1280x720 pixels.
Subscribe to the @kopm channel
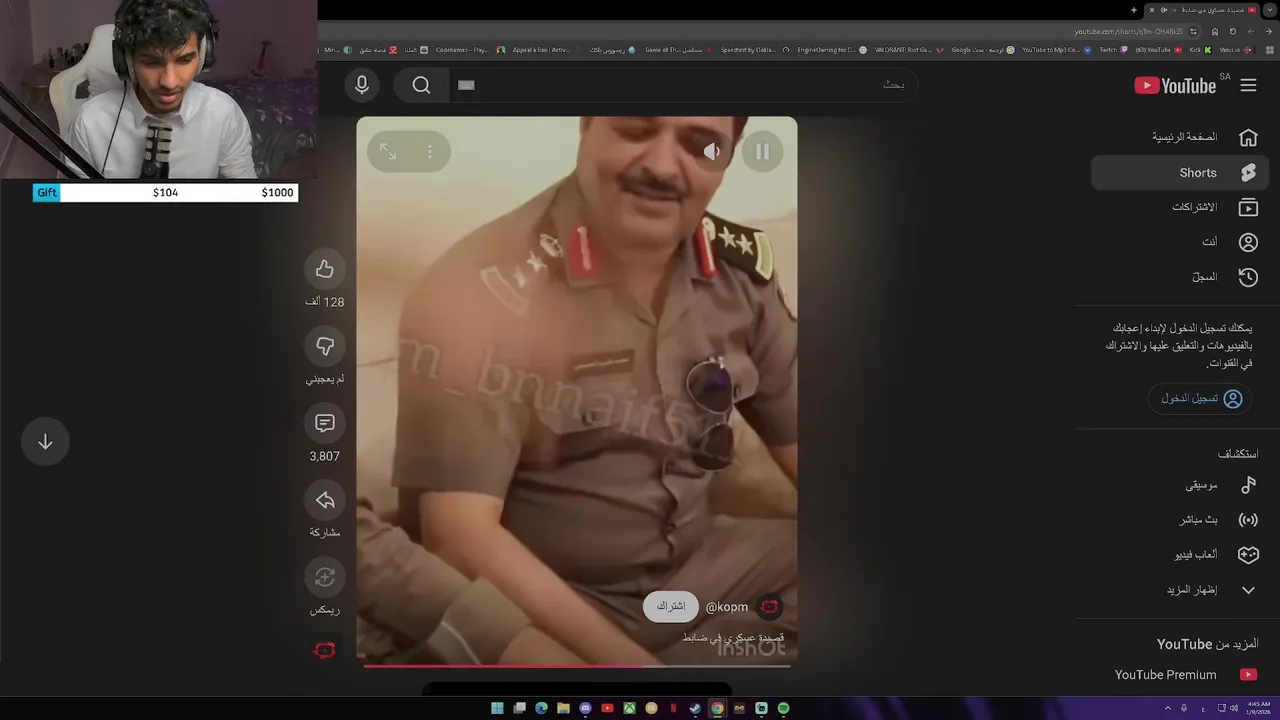click(671, 606)
